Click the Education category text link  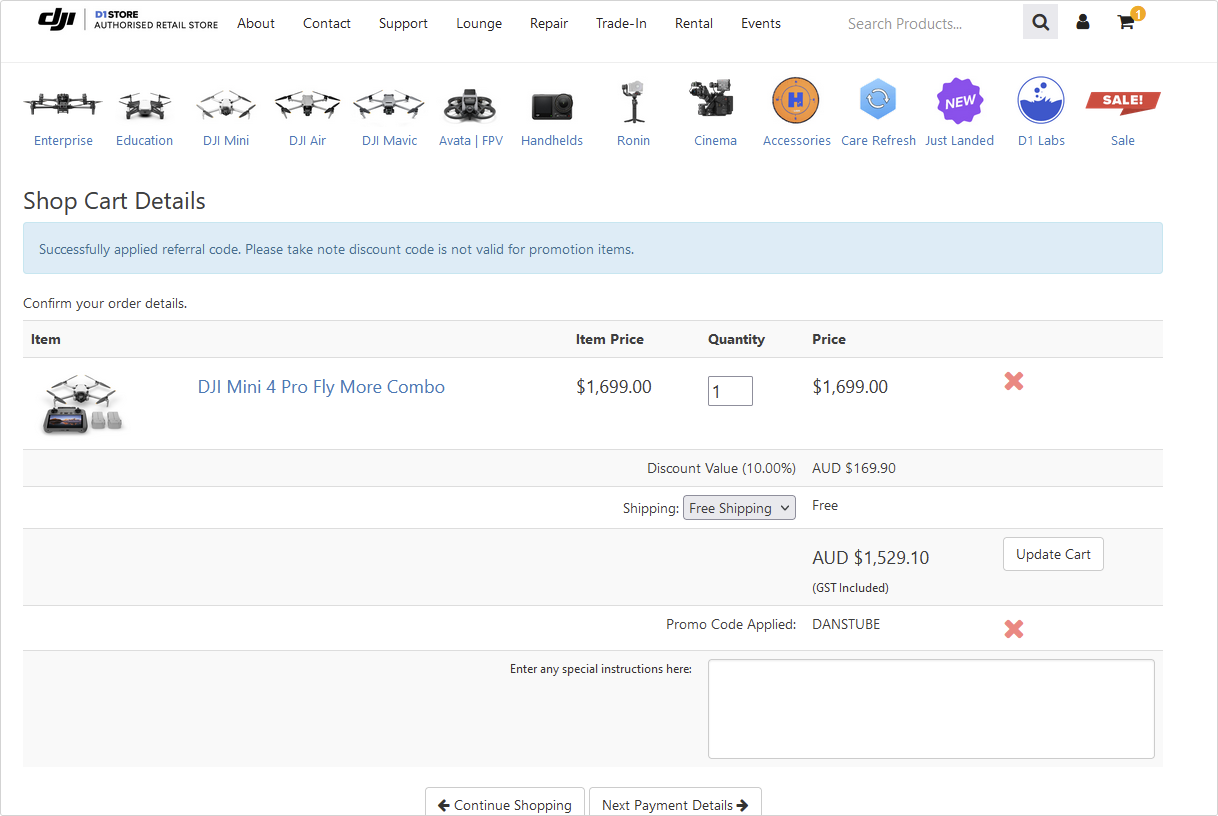click(x=144, y=141)
